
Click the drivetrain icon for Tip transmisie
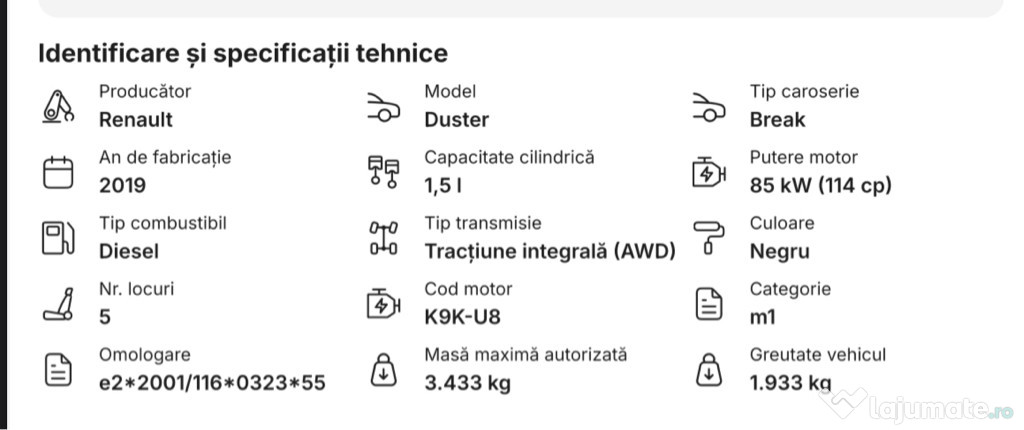[383, 238]
